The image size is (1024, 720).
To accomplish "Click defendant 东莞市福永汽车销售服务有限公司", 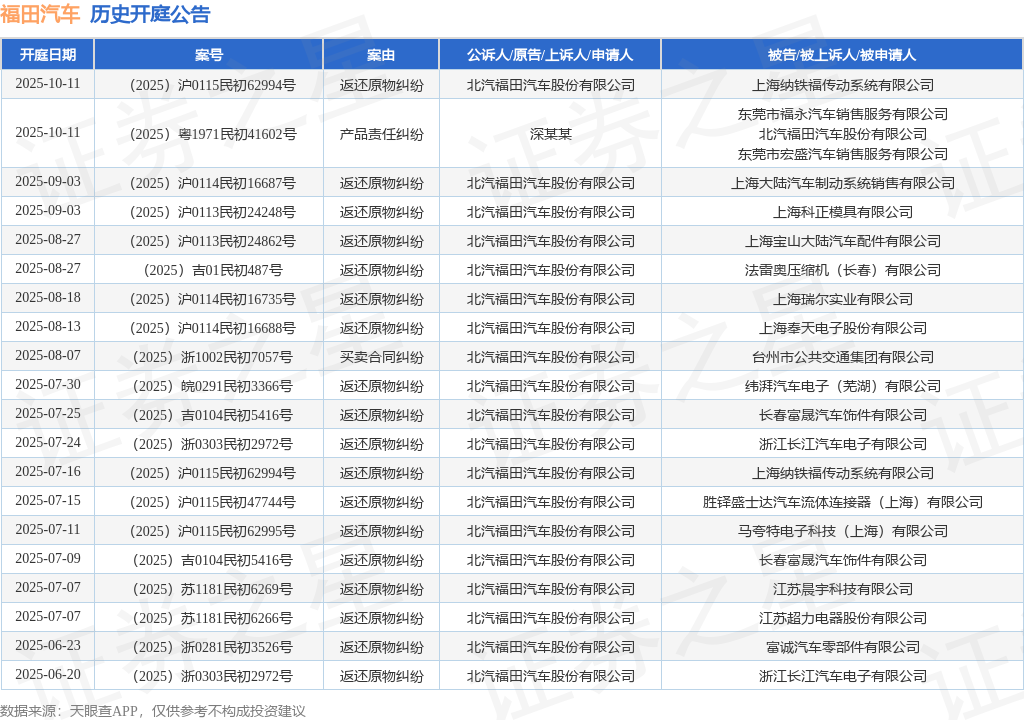I will [842, 114].
